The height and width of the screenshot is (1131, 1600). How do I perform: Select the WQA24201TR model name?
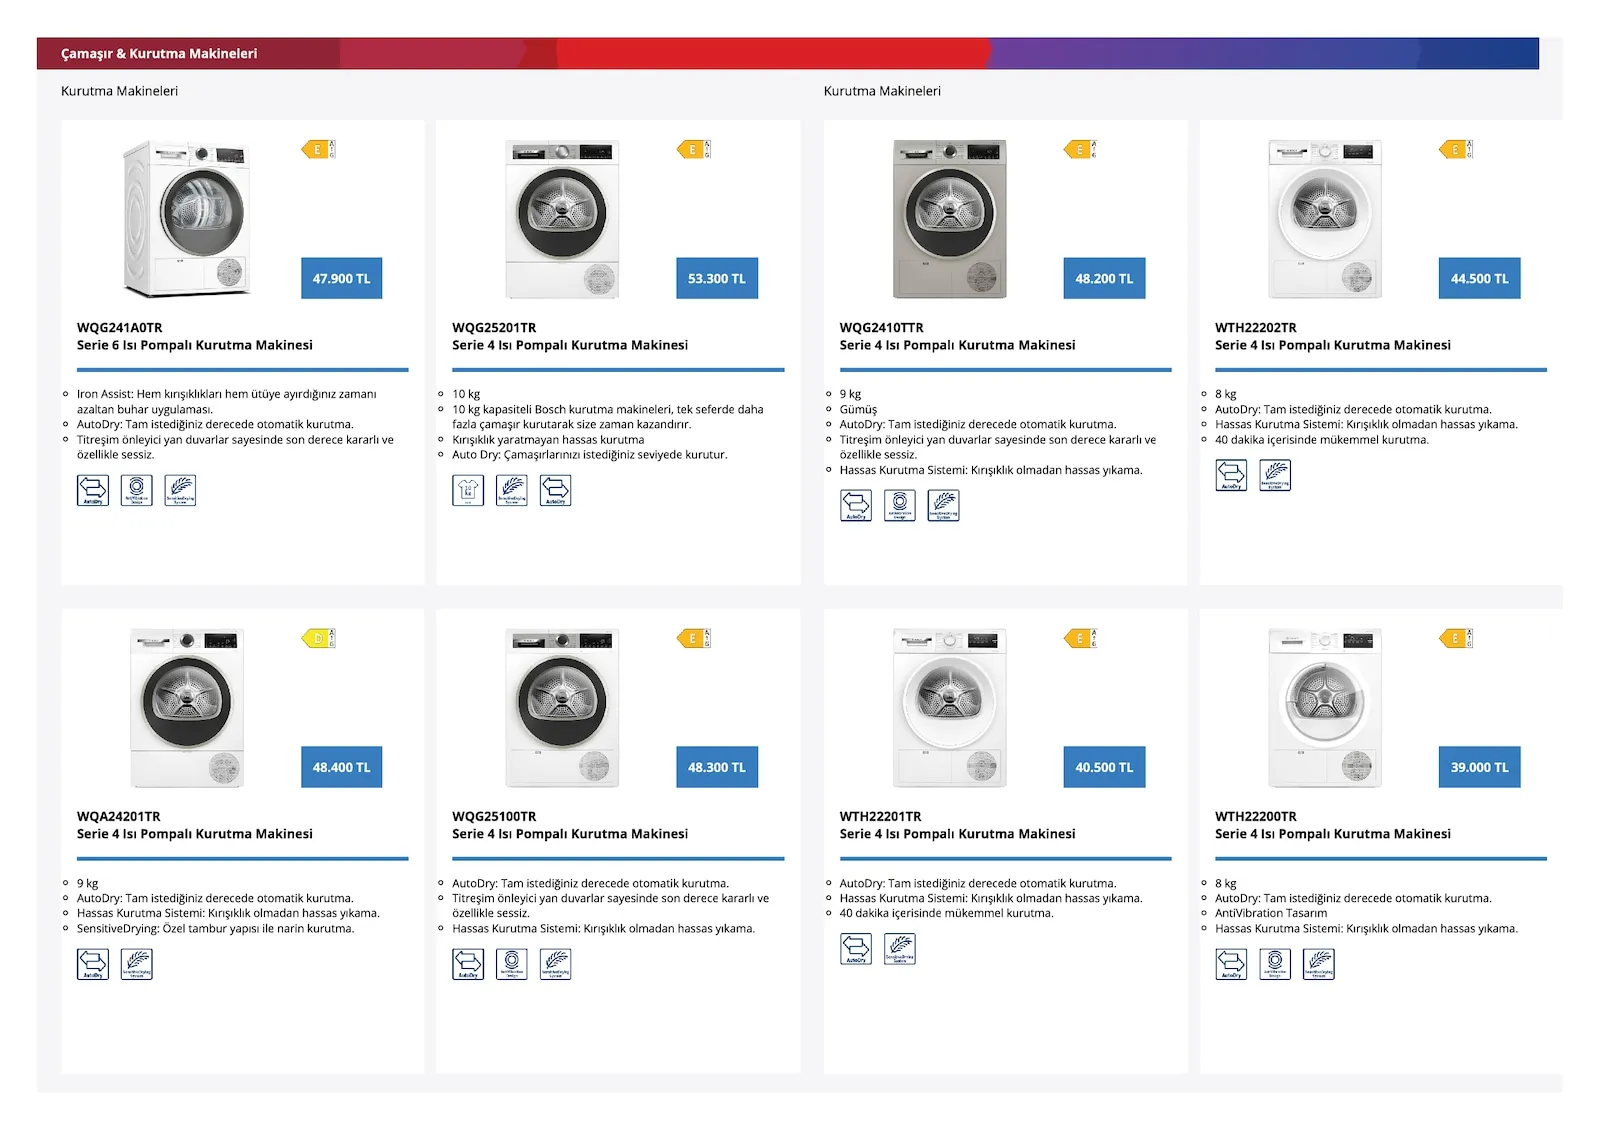pyautogui.click(x=119, y=817)
